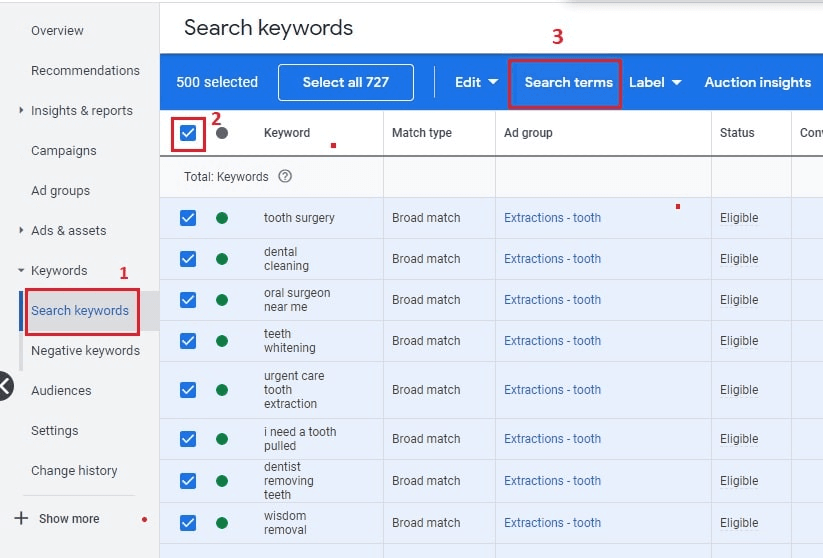
Task: Click green status dot for teeth whitening
Action: [222, 341]
